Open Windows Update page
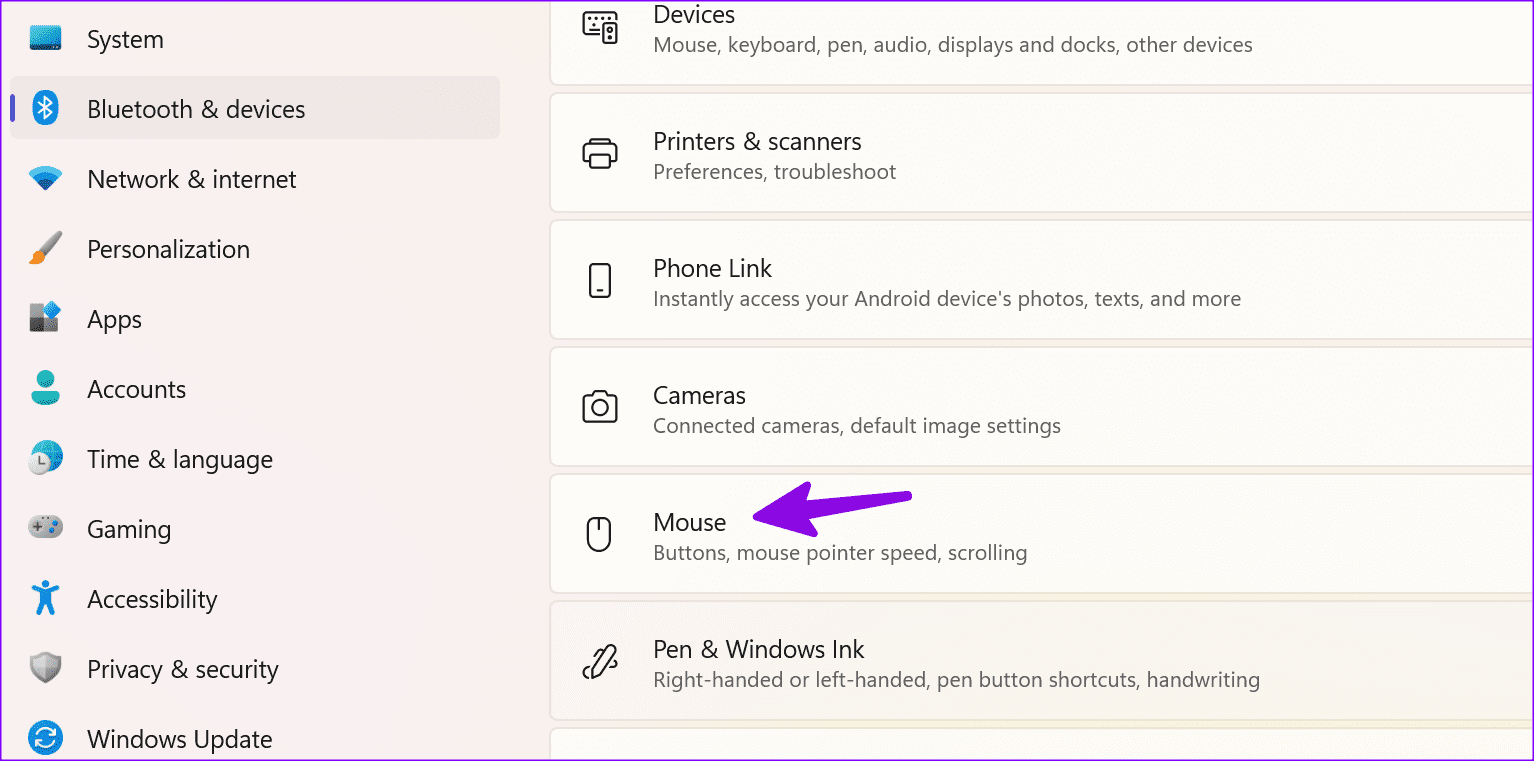This screenshot has width=1534, height=761. 255,739
